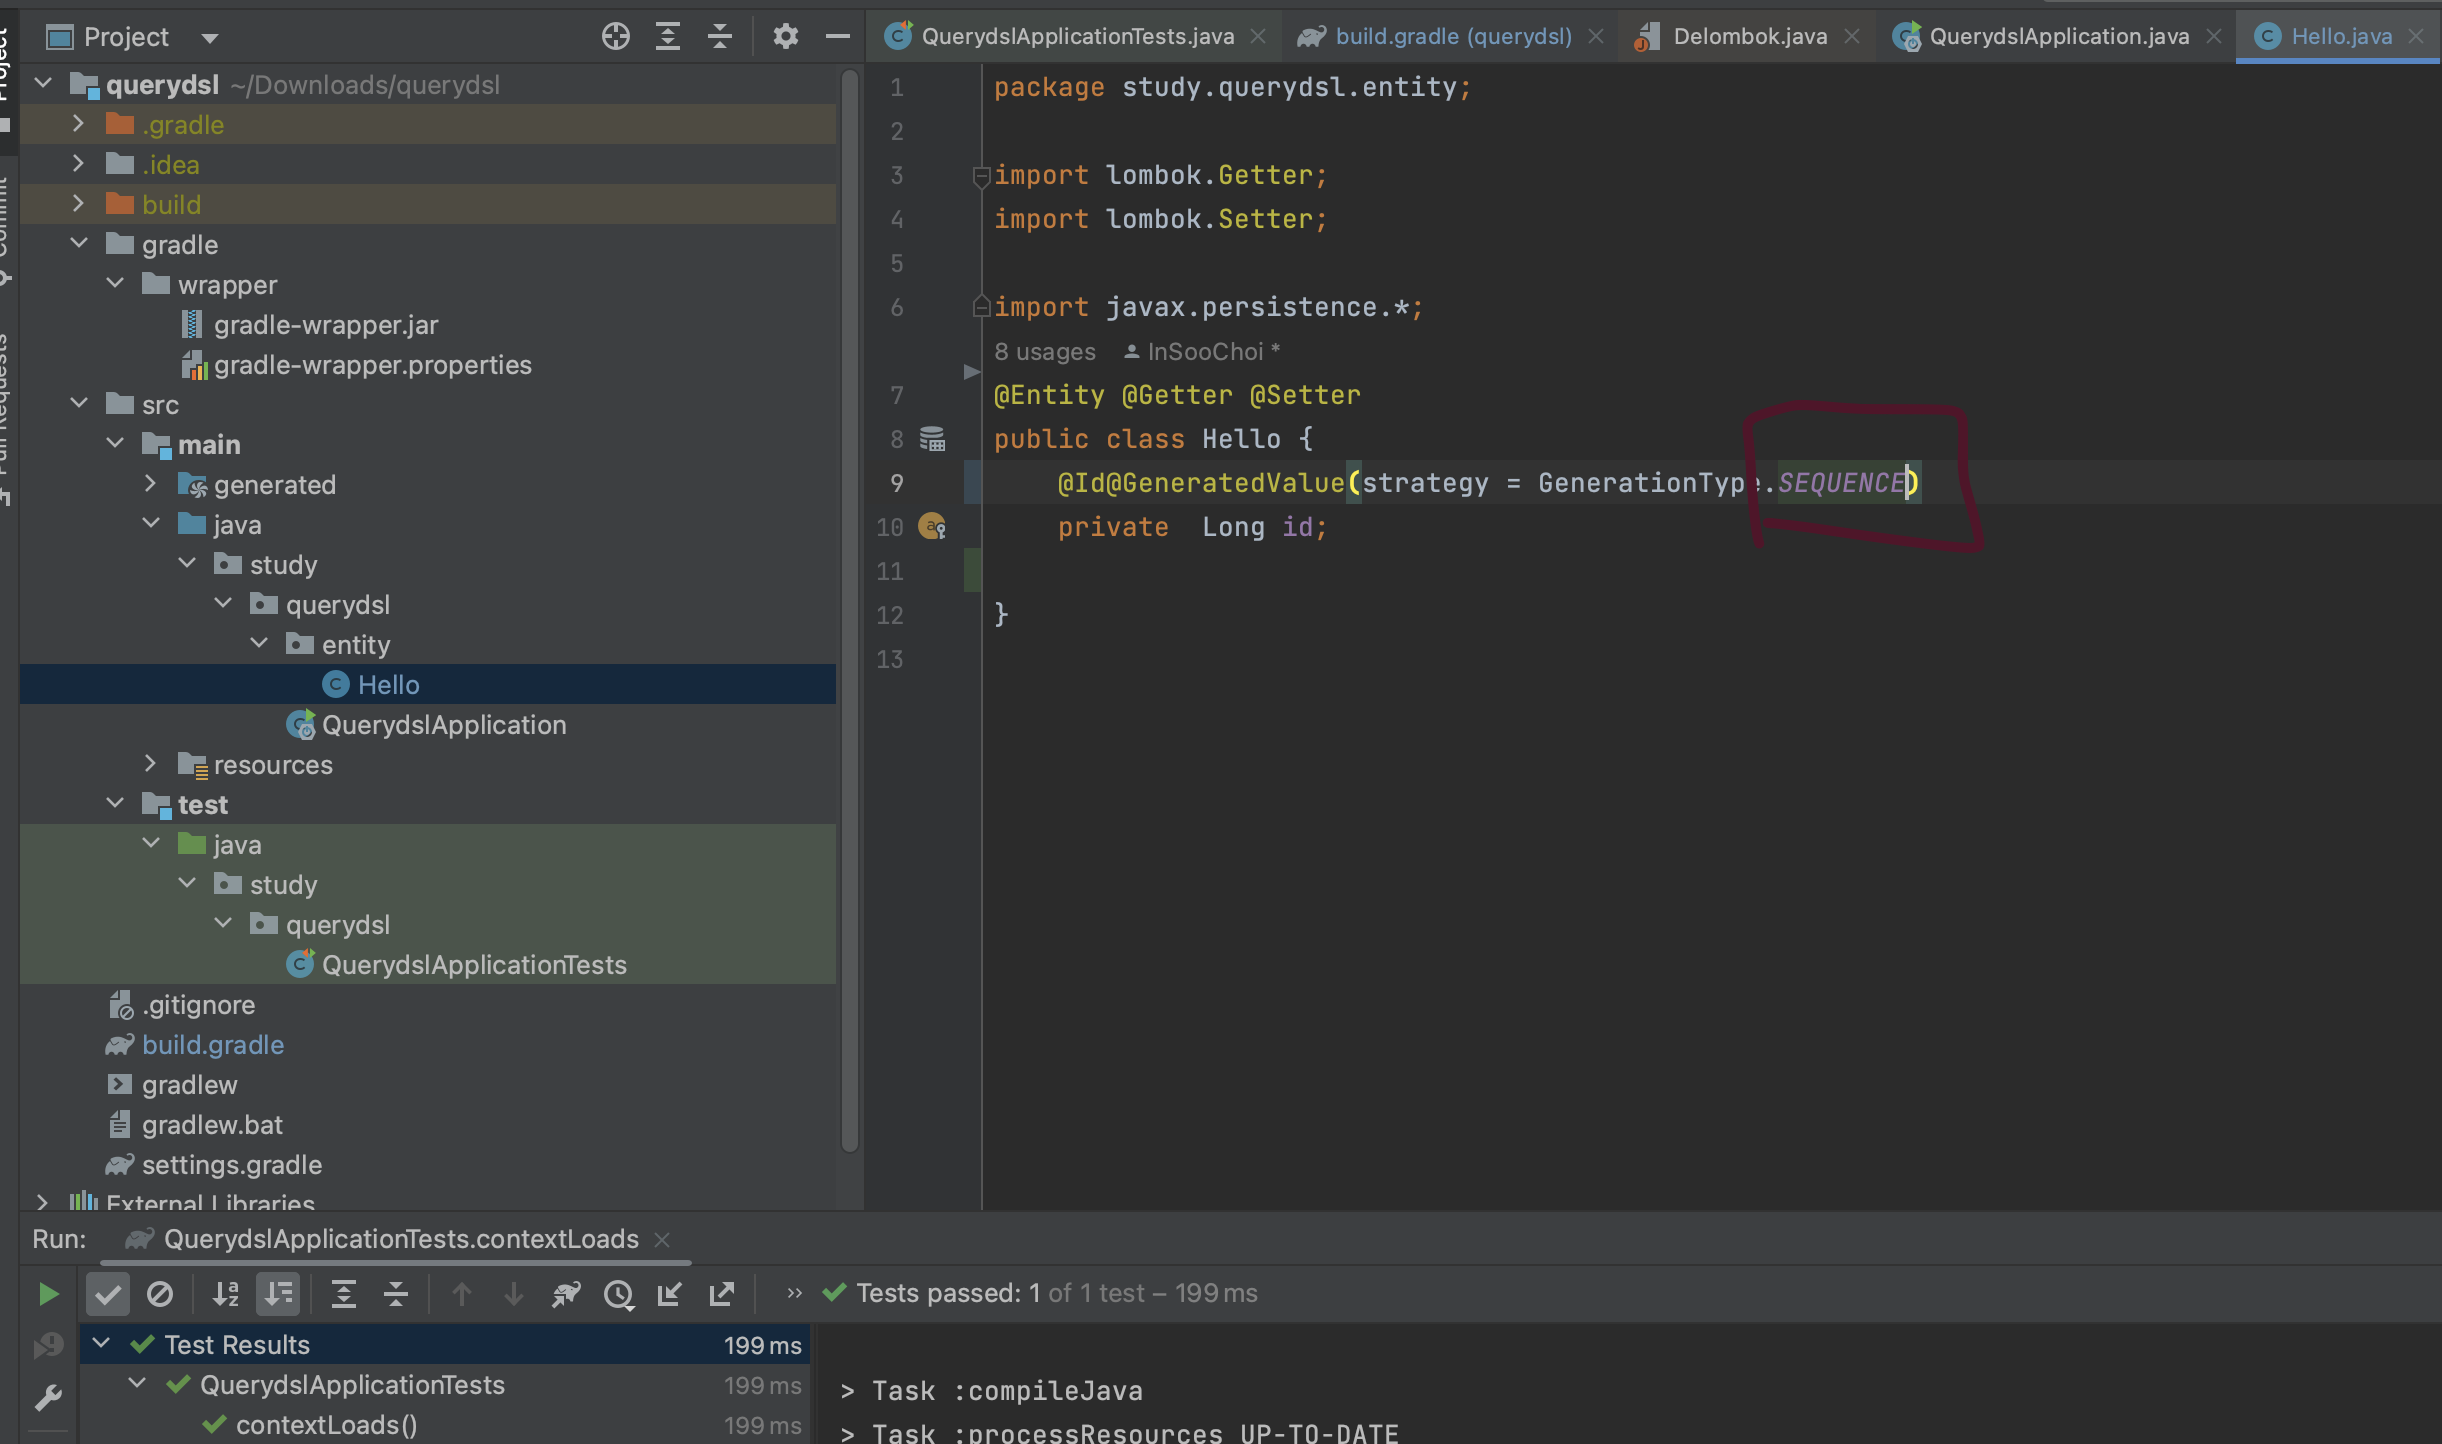Image resolution: width=2442 pixels, height=1444 pixels.
Task: Select gradle-wrapper.jar file
Action: click(326, 325)
